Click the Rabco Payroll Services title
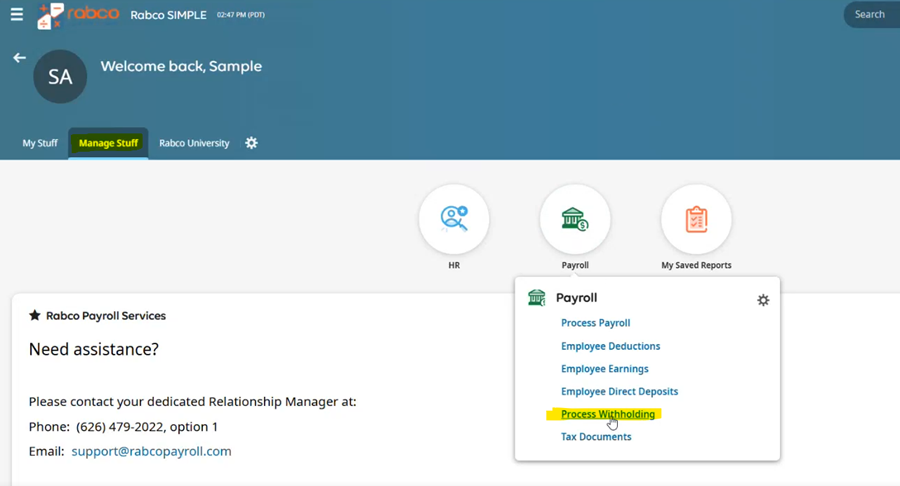The height and width of the screenshot is (486, 900). pos(106,316)
